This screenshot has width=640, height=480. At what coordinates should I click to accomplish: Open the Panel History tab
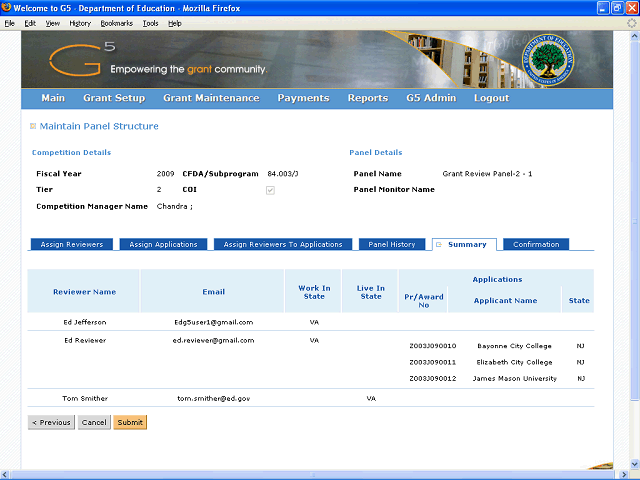[392, 244]
